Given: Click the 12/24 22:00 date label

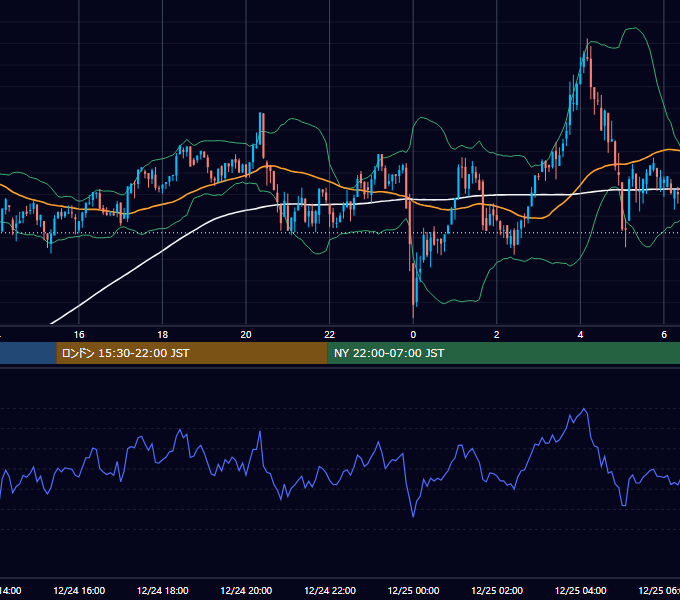Looking at the screenshot, I should (330, 590).
